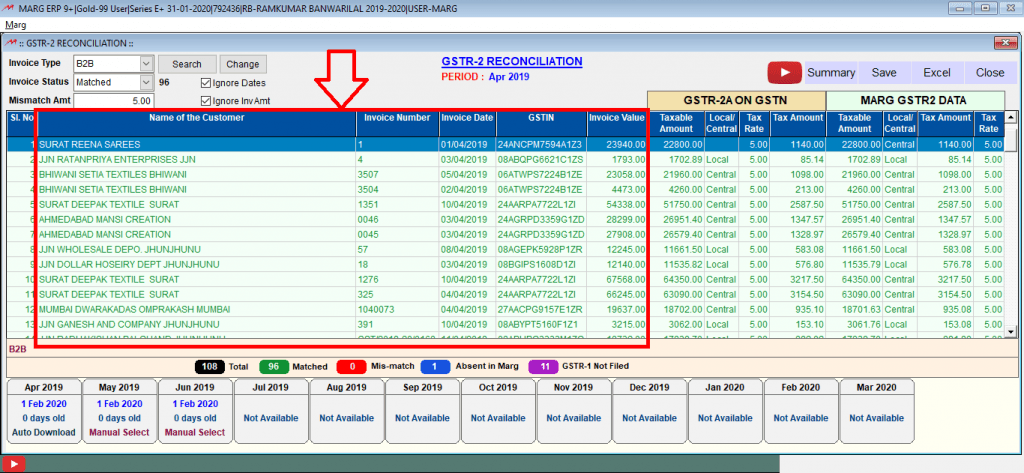The width and height of the screenshot is (1024, 473).
Task: Open the Invoice Type B2B dropdown
Action: (146, 64)
